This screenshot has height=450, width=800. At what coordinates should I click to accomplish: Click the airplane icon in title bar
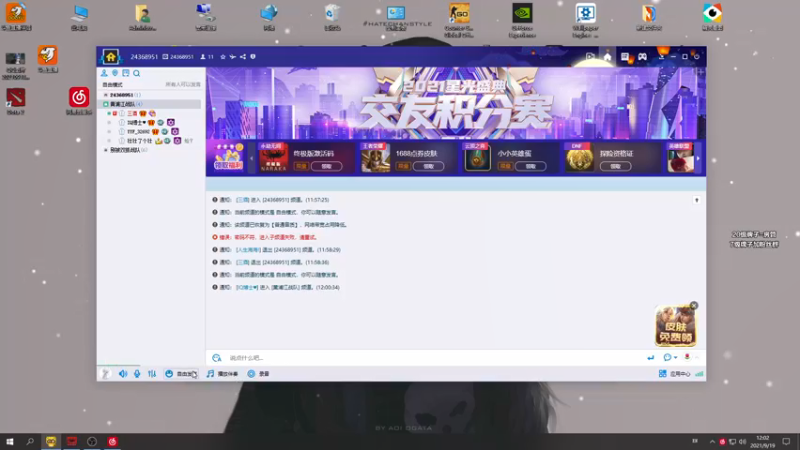pyautogui.click(x=233, y=57)
